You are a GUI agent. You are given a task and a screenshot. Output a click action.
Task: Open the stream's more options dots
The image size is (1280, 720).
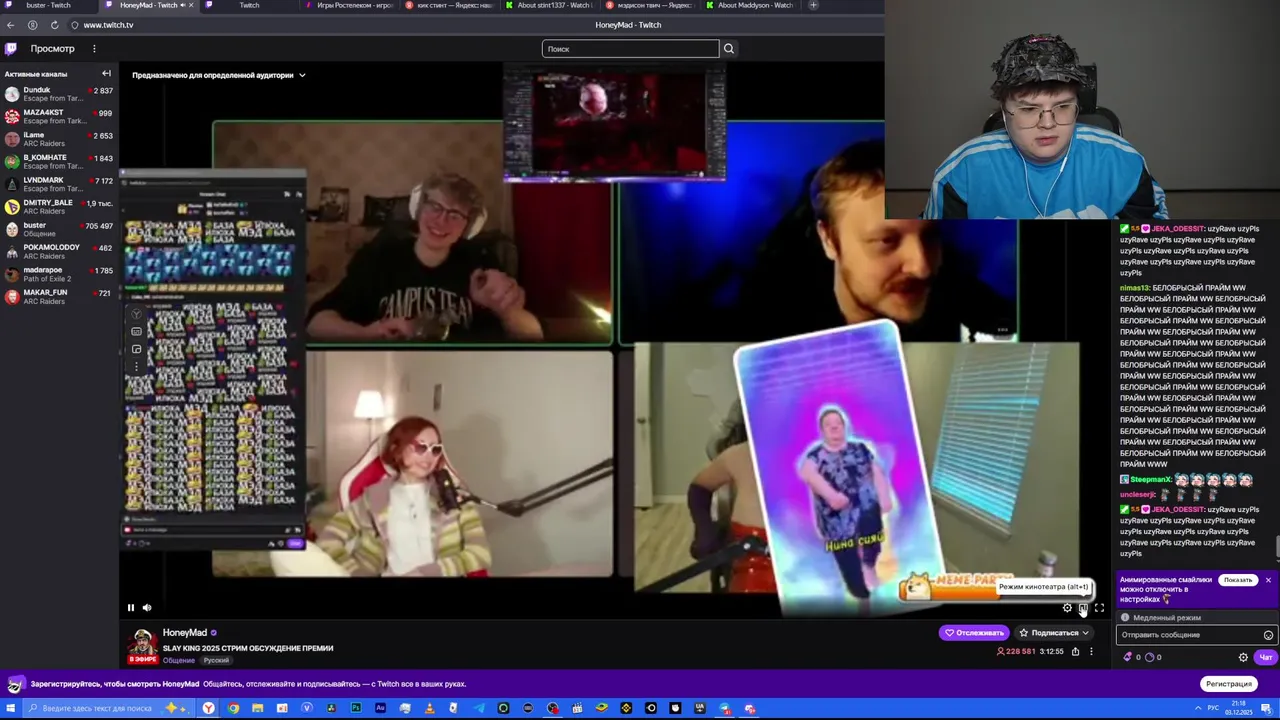click(x=1091, y=651)
